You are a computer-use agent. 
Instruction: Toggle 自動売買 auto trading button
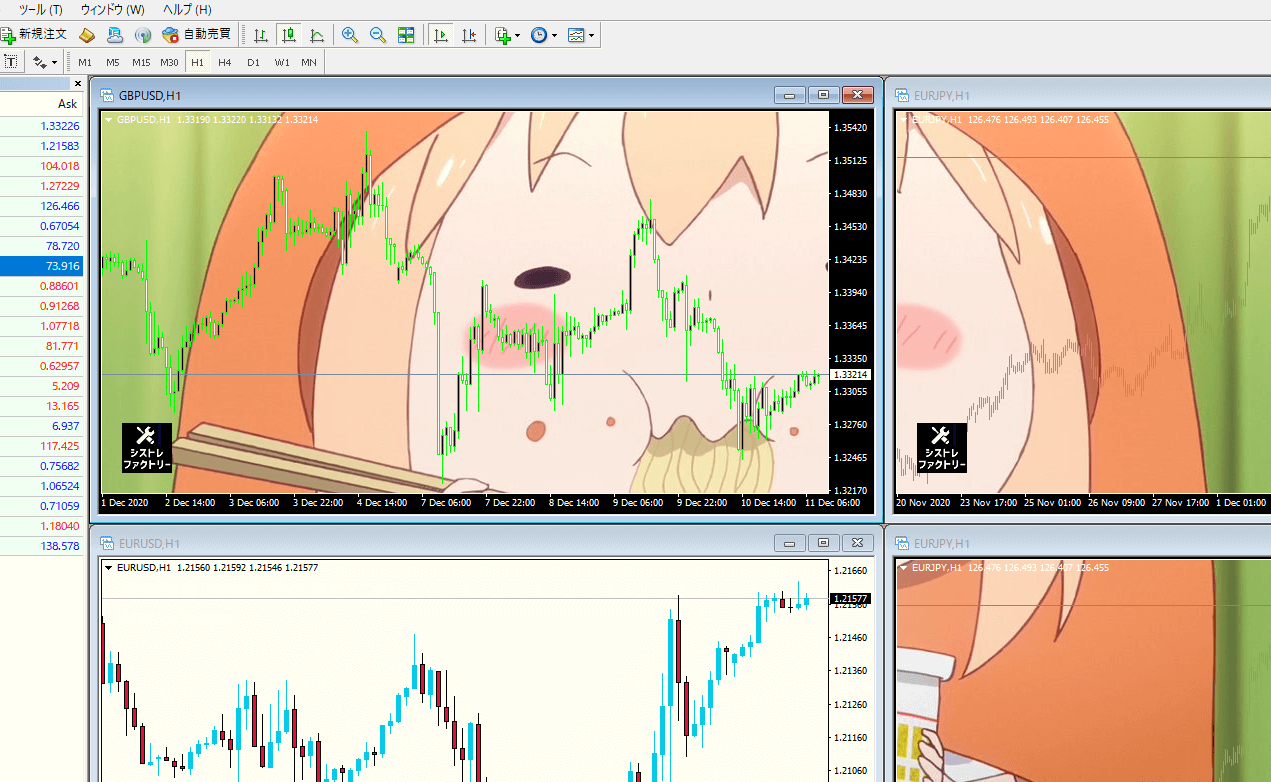[x=196, y=35]
